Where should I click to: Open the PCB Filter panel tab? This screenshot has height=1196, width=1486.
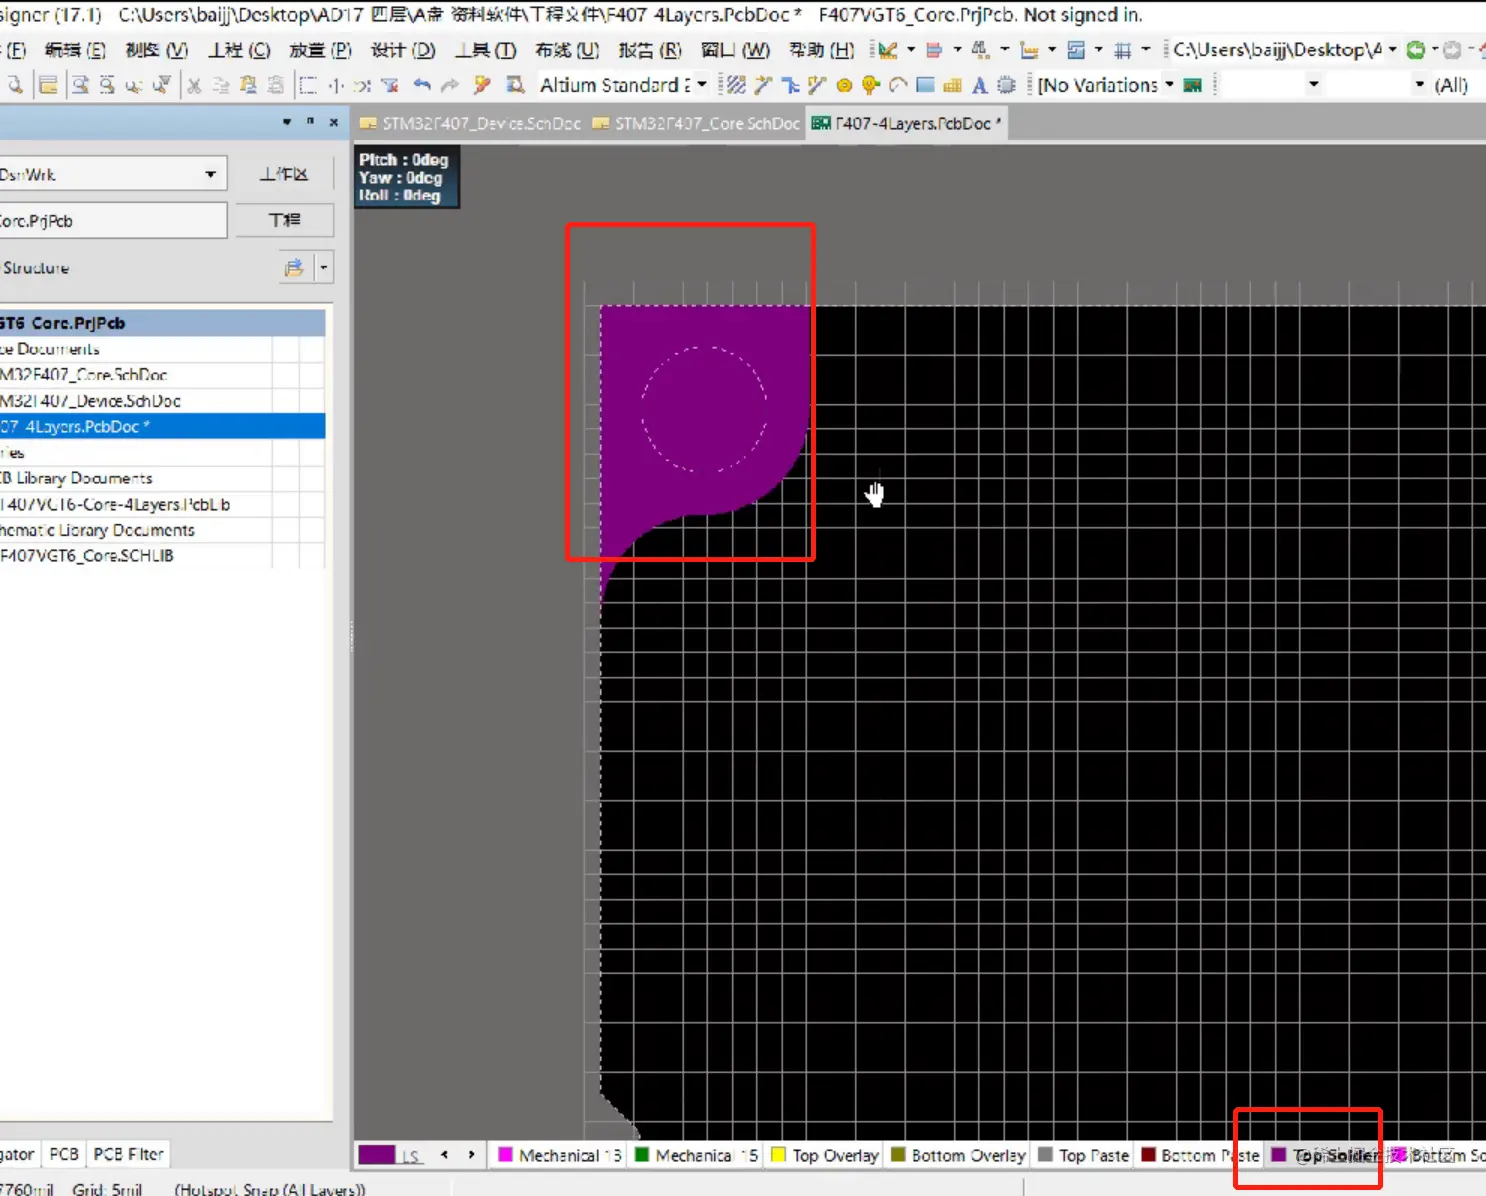coord(128,1154)
